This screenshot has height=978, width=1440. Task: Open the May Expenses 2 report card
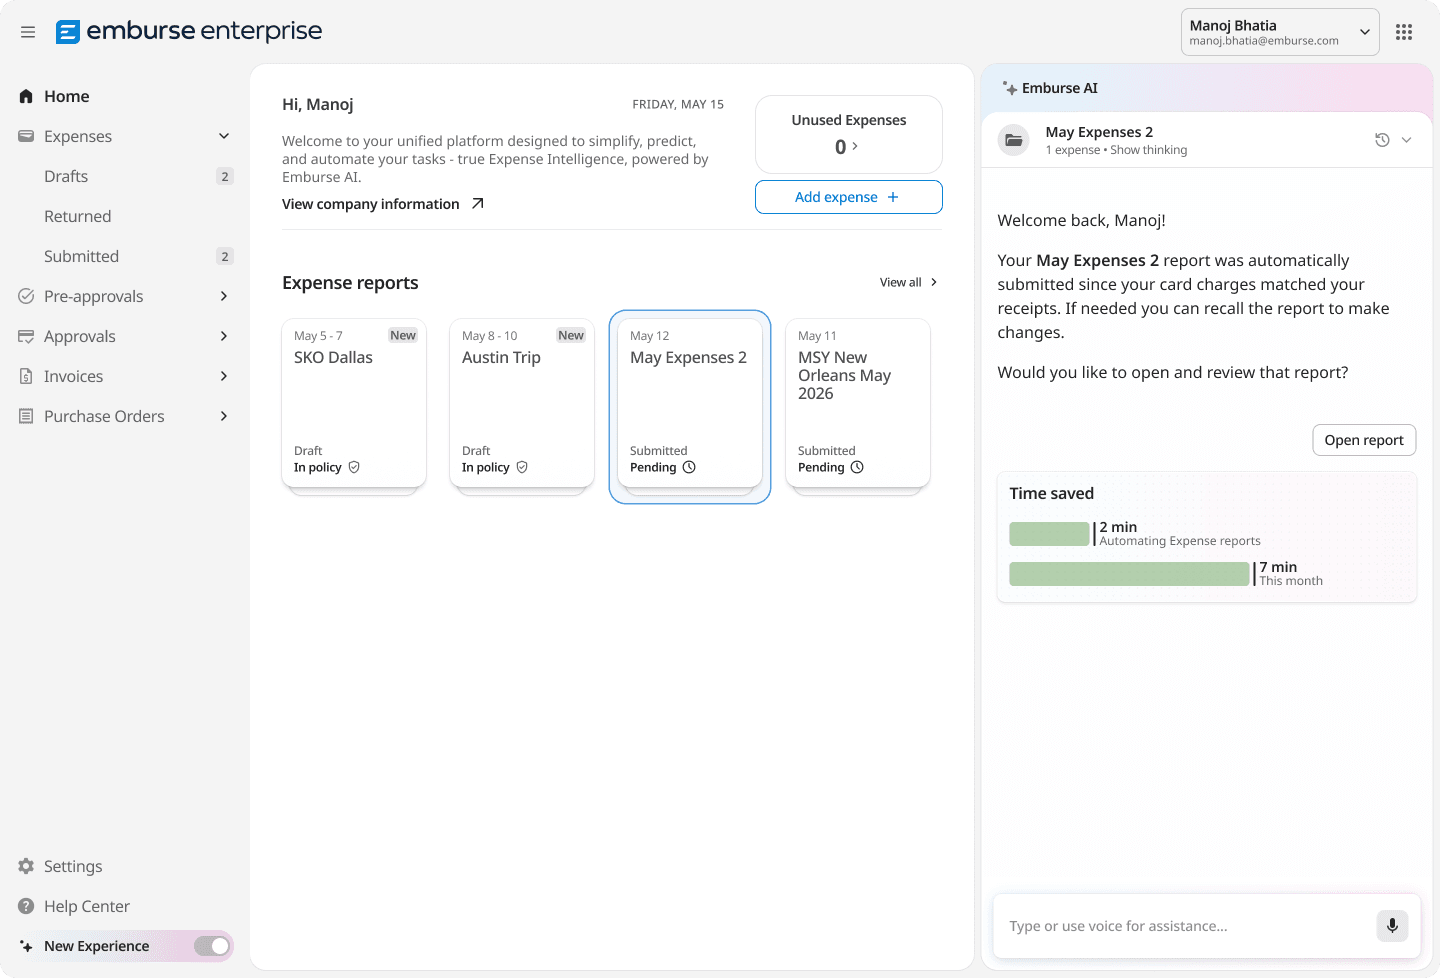690,403
